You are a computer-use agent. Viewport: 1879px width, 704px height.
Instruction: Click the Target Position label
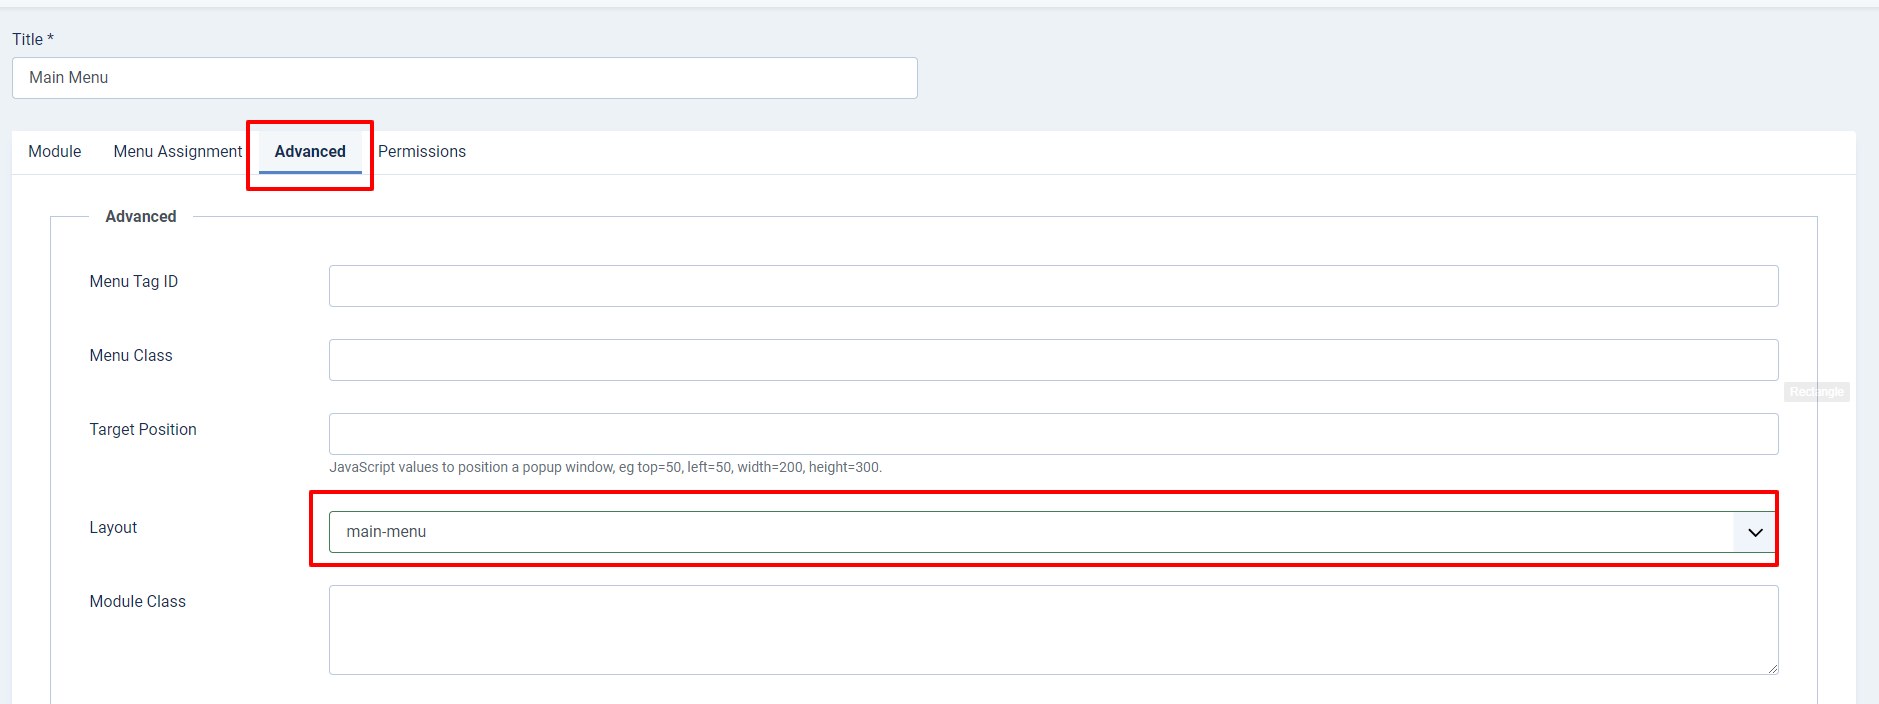(143, 430)
